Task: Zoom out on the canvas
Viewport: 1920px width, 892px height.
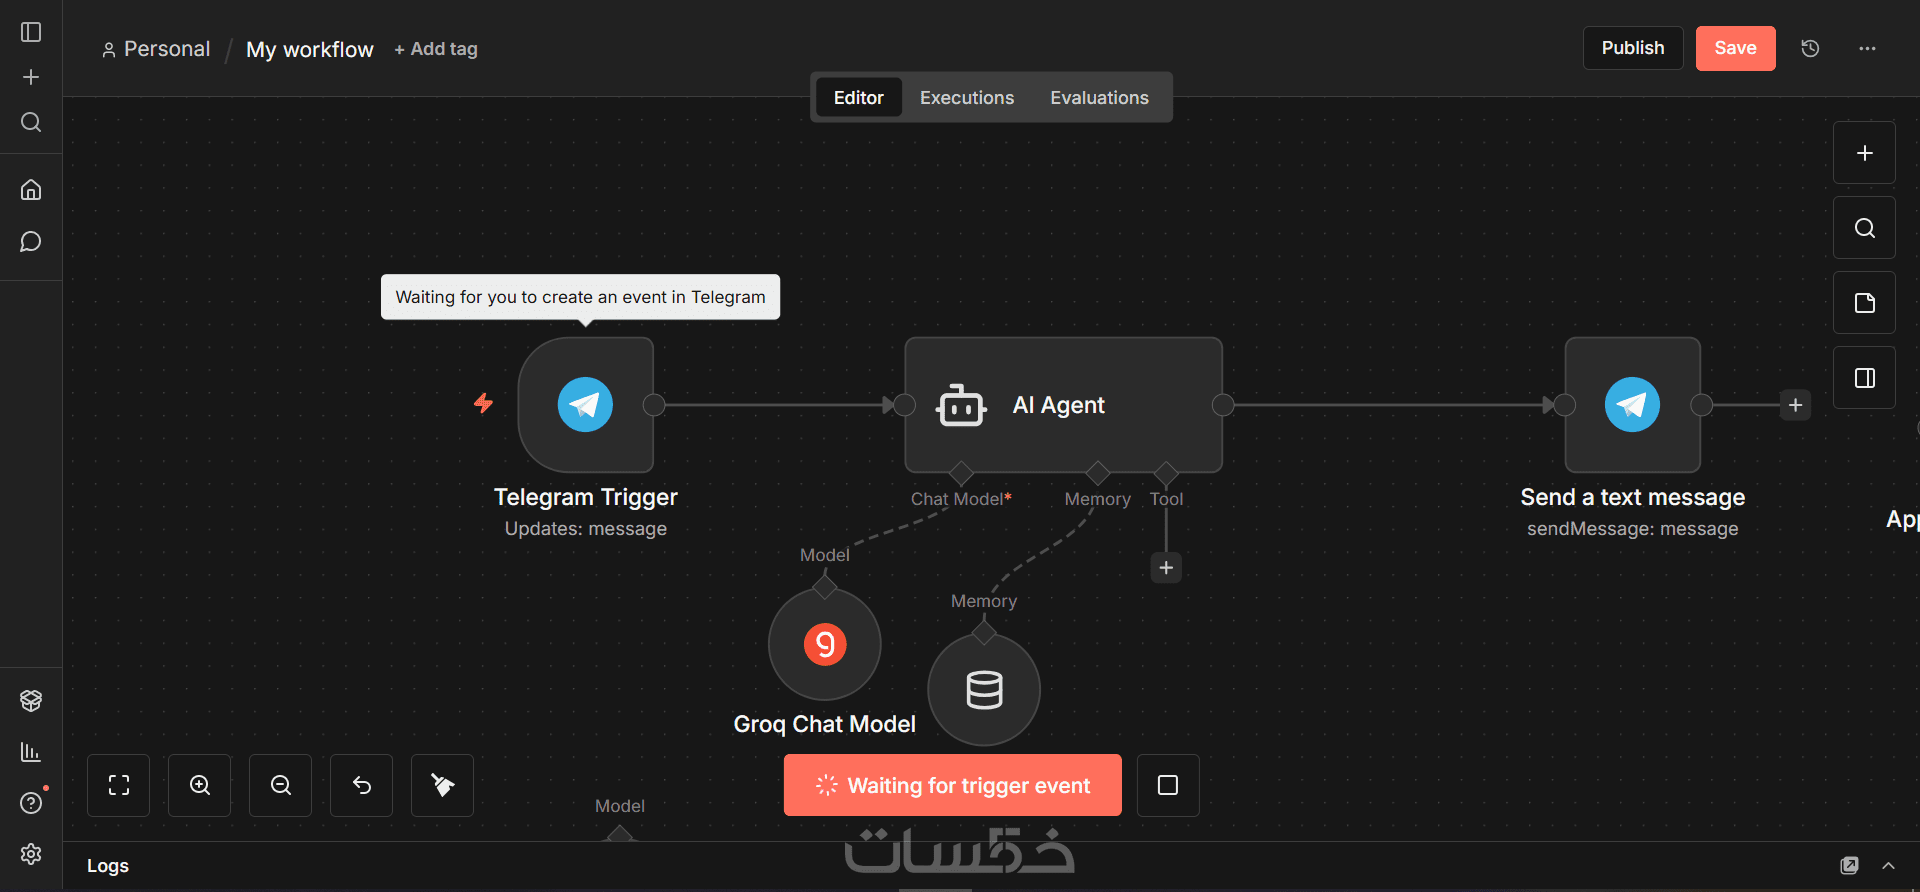Action: click(281, 785)
